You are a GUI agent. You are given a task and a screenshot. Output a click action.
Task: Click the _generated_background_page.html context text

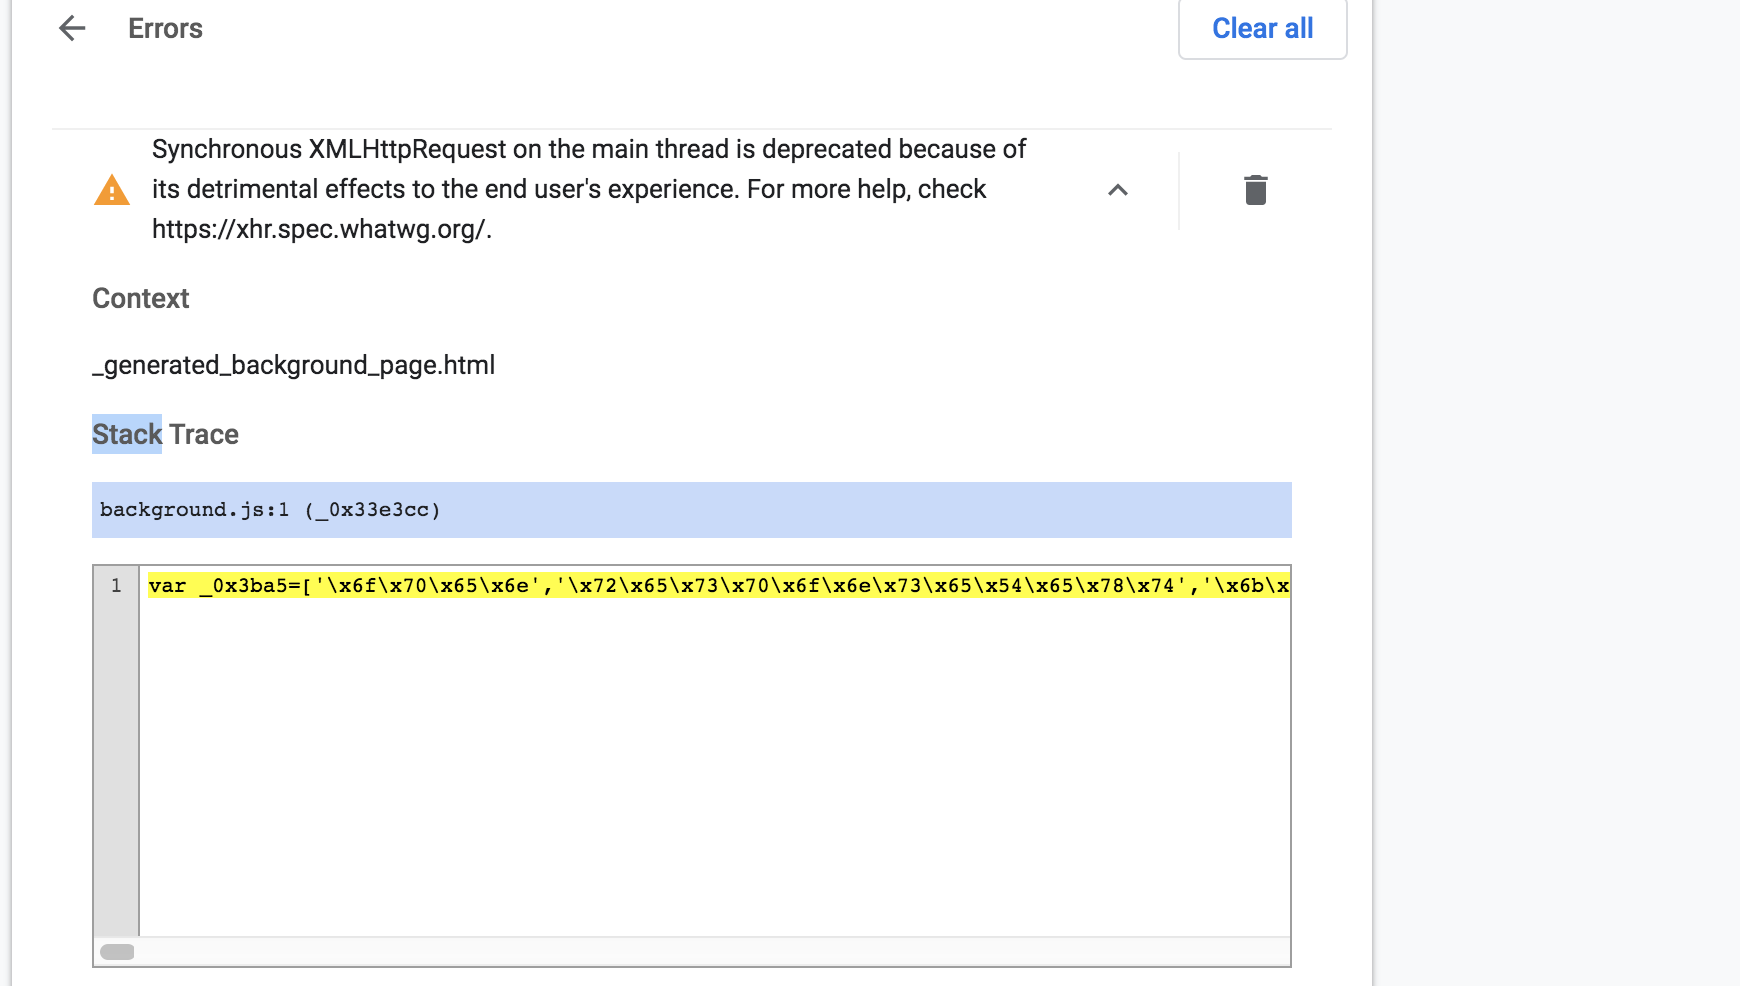294,365
